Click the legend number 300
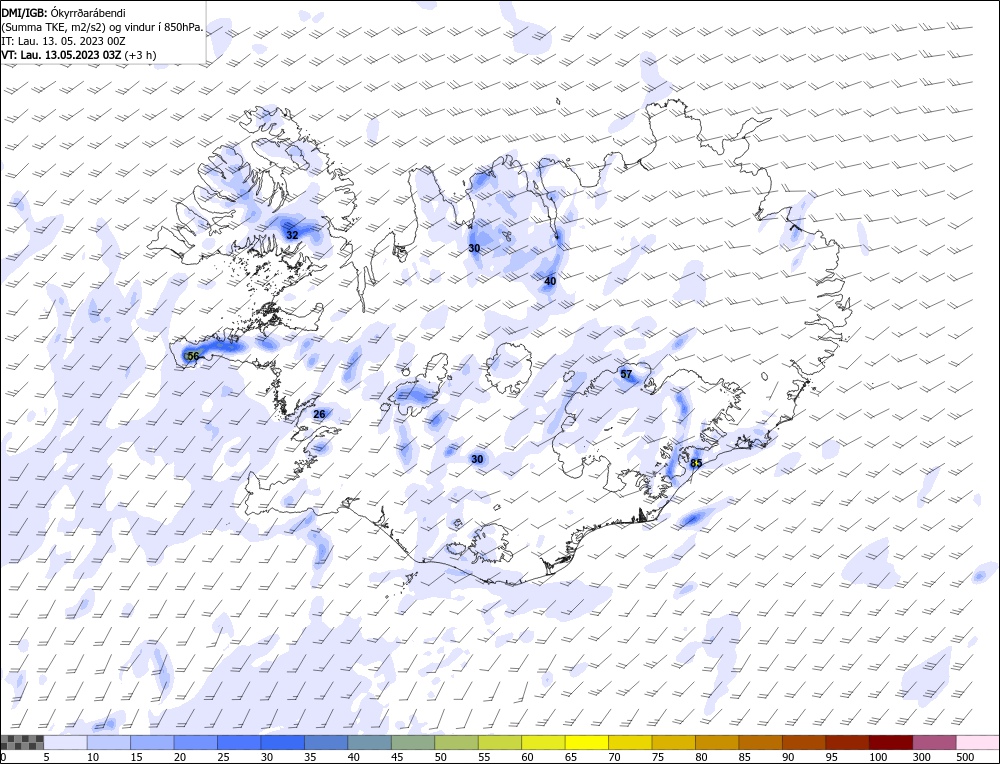 click(x=922, y=757)
